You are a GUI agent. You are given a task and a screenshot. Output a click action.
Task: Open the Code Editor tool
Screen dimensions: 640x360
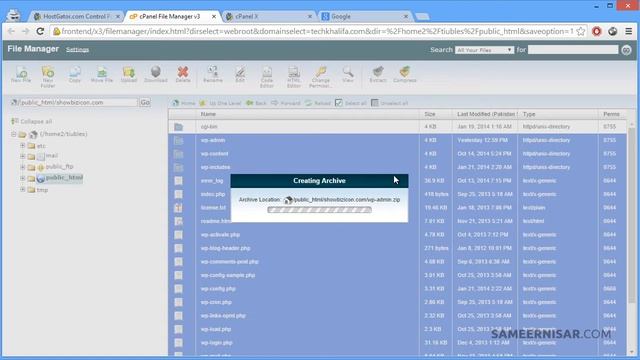[x=267, y=77]
